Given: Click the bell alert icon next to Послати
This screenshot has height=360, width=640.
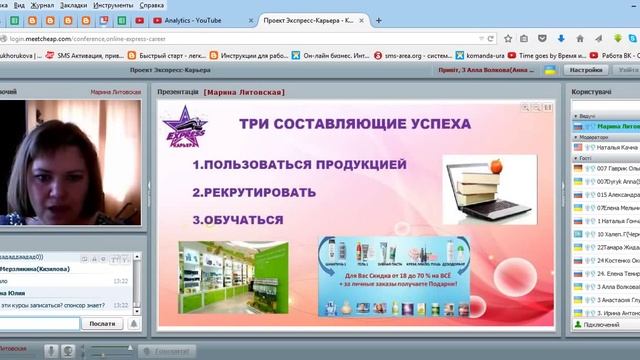Looking at the screenshot, I should [x=134, y=324].
